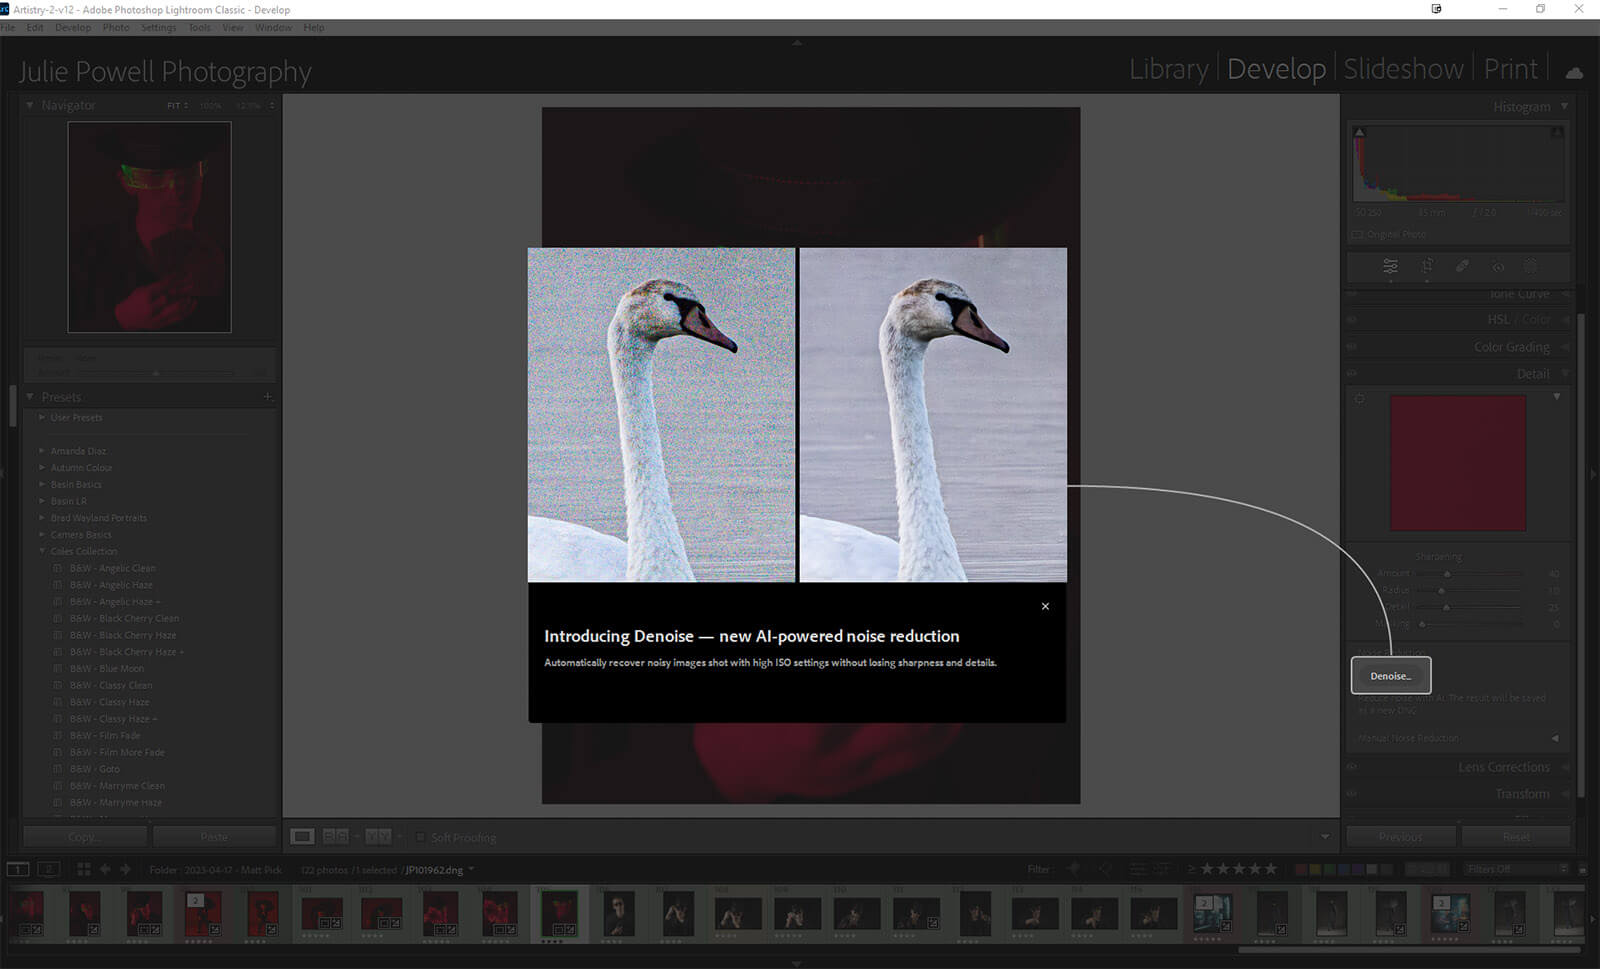Click the highlighted Denoise button

click(x=1390, y=676)
